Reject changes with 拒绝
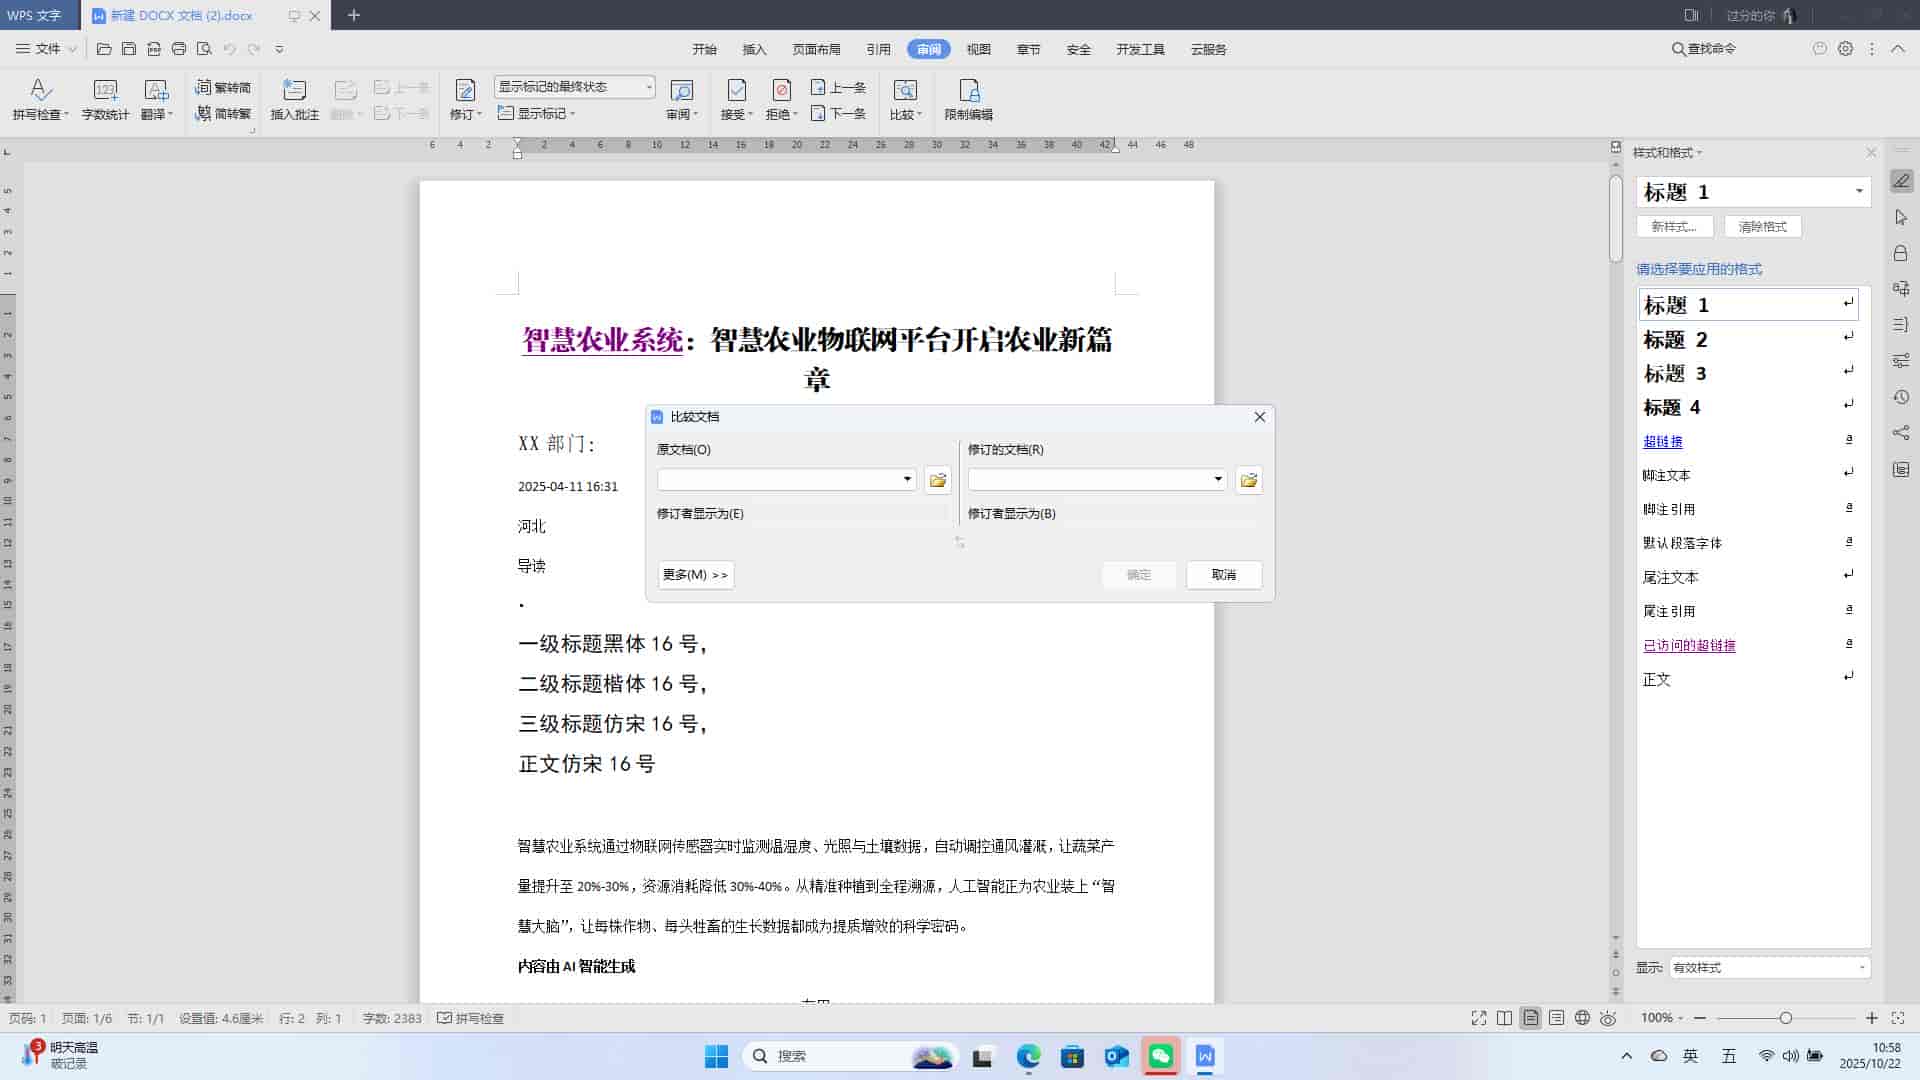The image size is (1920, 1080). click(781, 100)
